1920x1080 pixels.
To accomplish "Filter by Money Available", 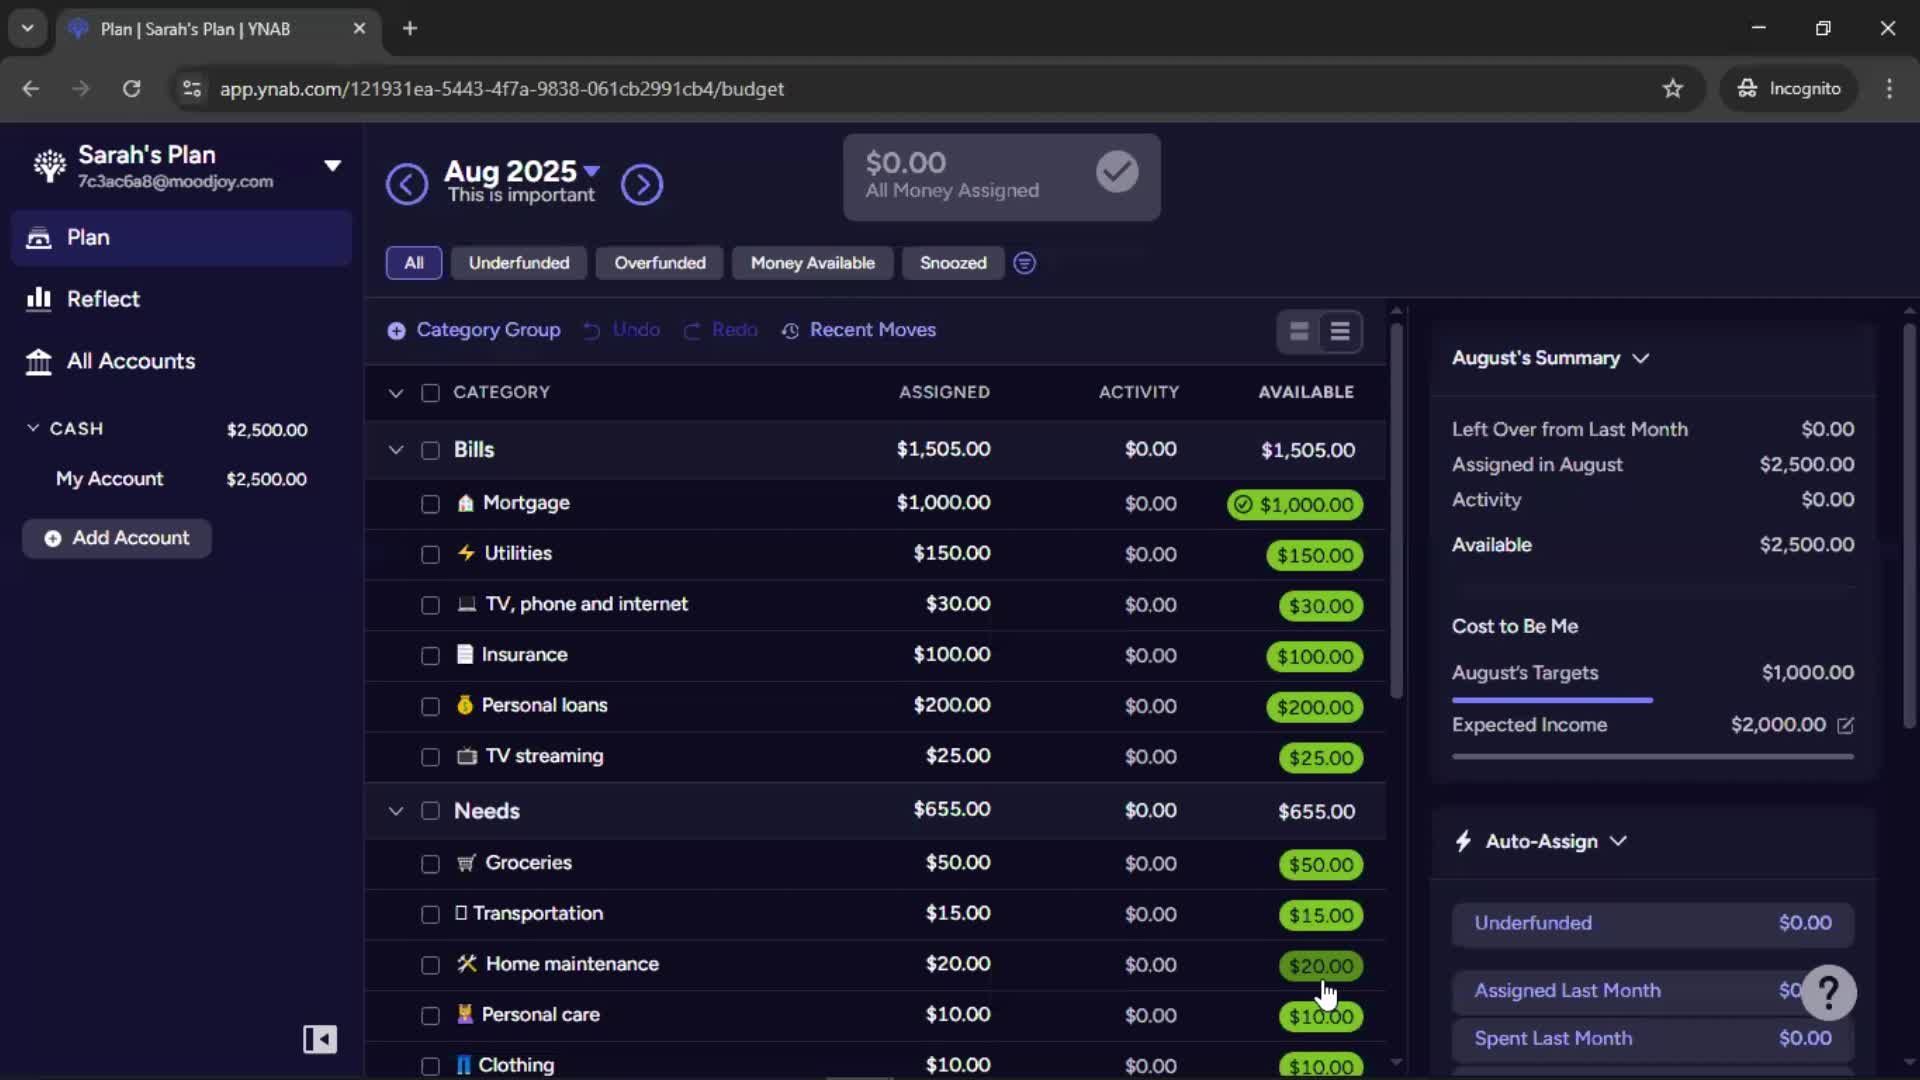I will [813, 263].
